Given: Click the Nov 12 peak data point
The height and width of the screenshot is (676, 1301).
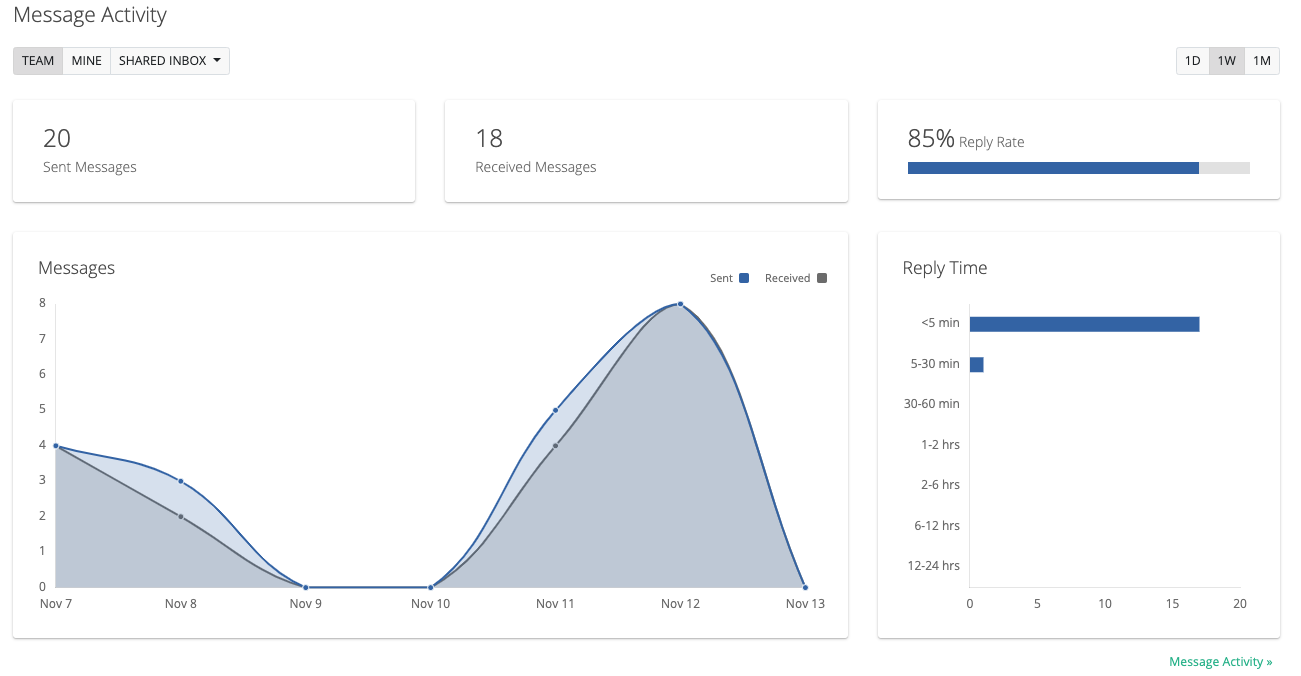Looking at the screenshot, I should click(x=680, y=304).
